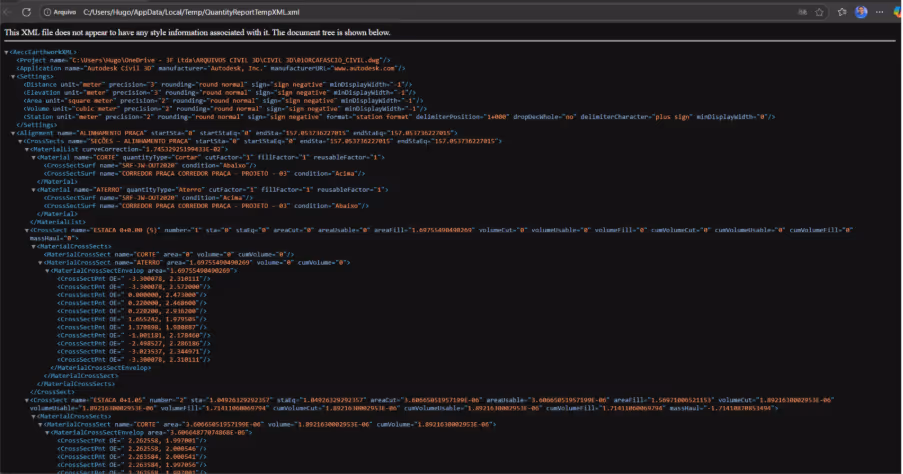Image resolution: width=903 pixels, height=474 pixels.
Task: Collapse MaterialCrossSectEnvelop area 1.69755490490269
Action: (x=48, y=271)
